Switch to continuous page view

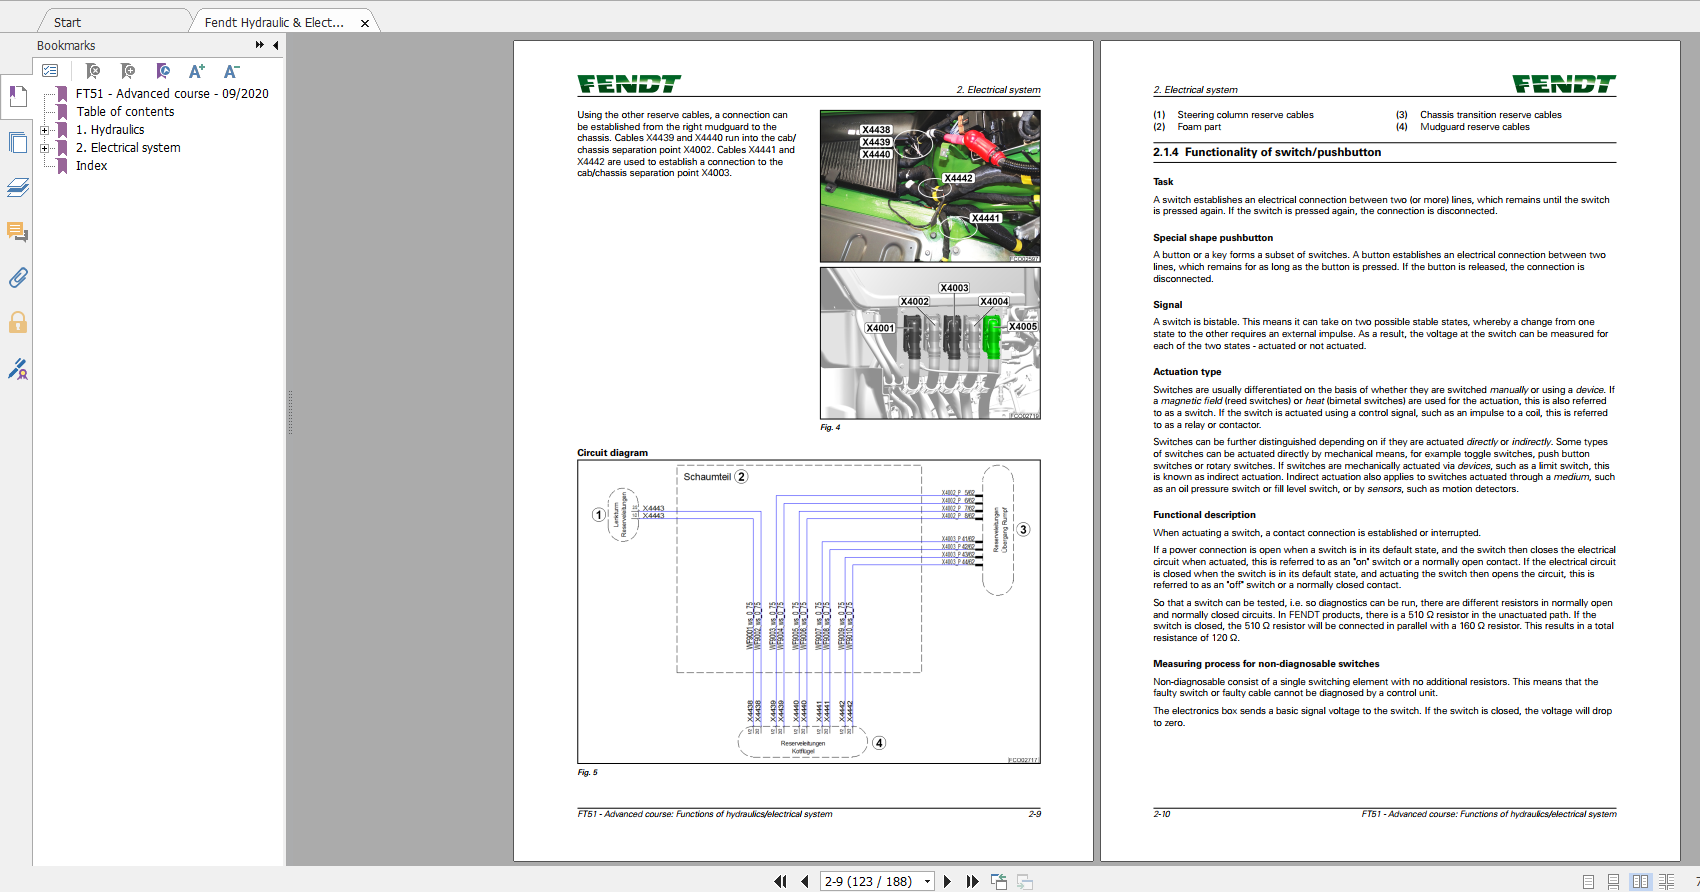1613,881
